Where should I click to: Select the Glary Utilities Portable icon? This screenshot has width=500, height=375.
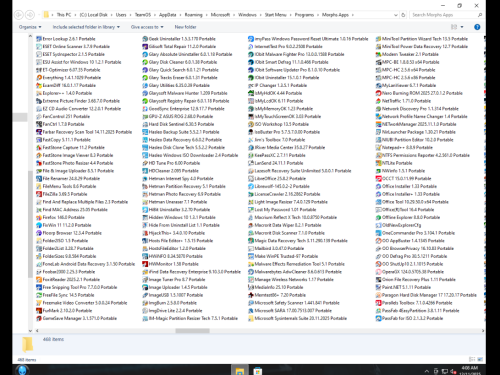coord(145,85)
